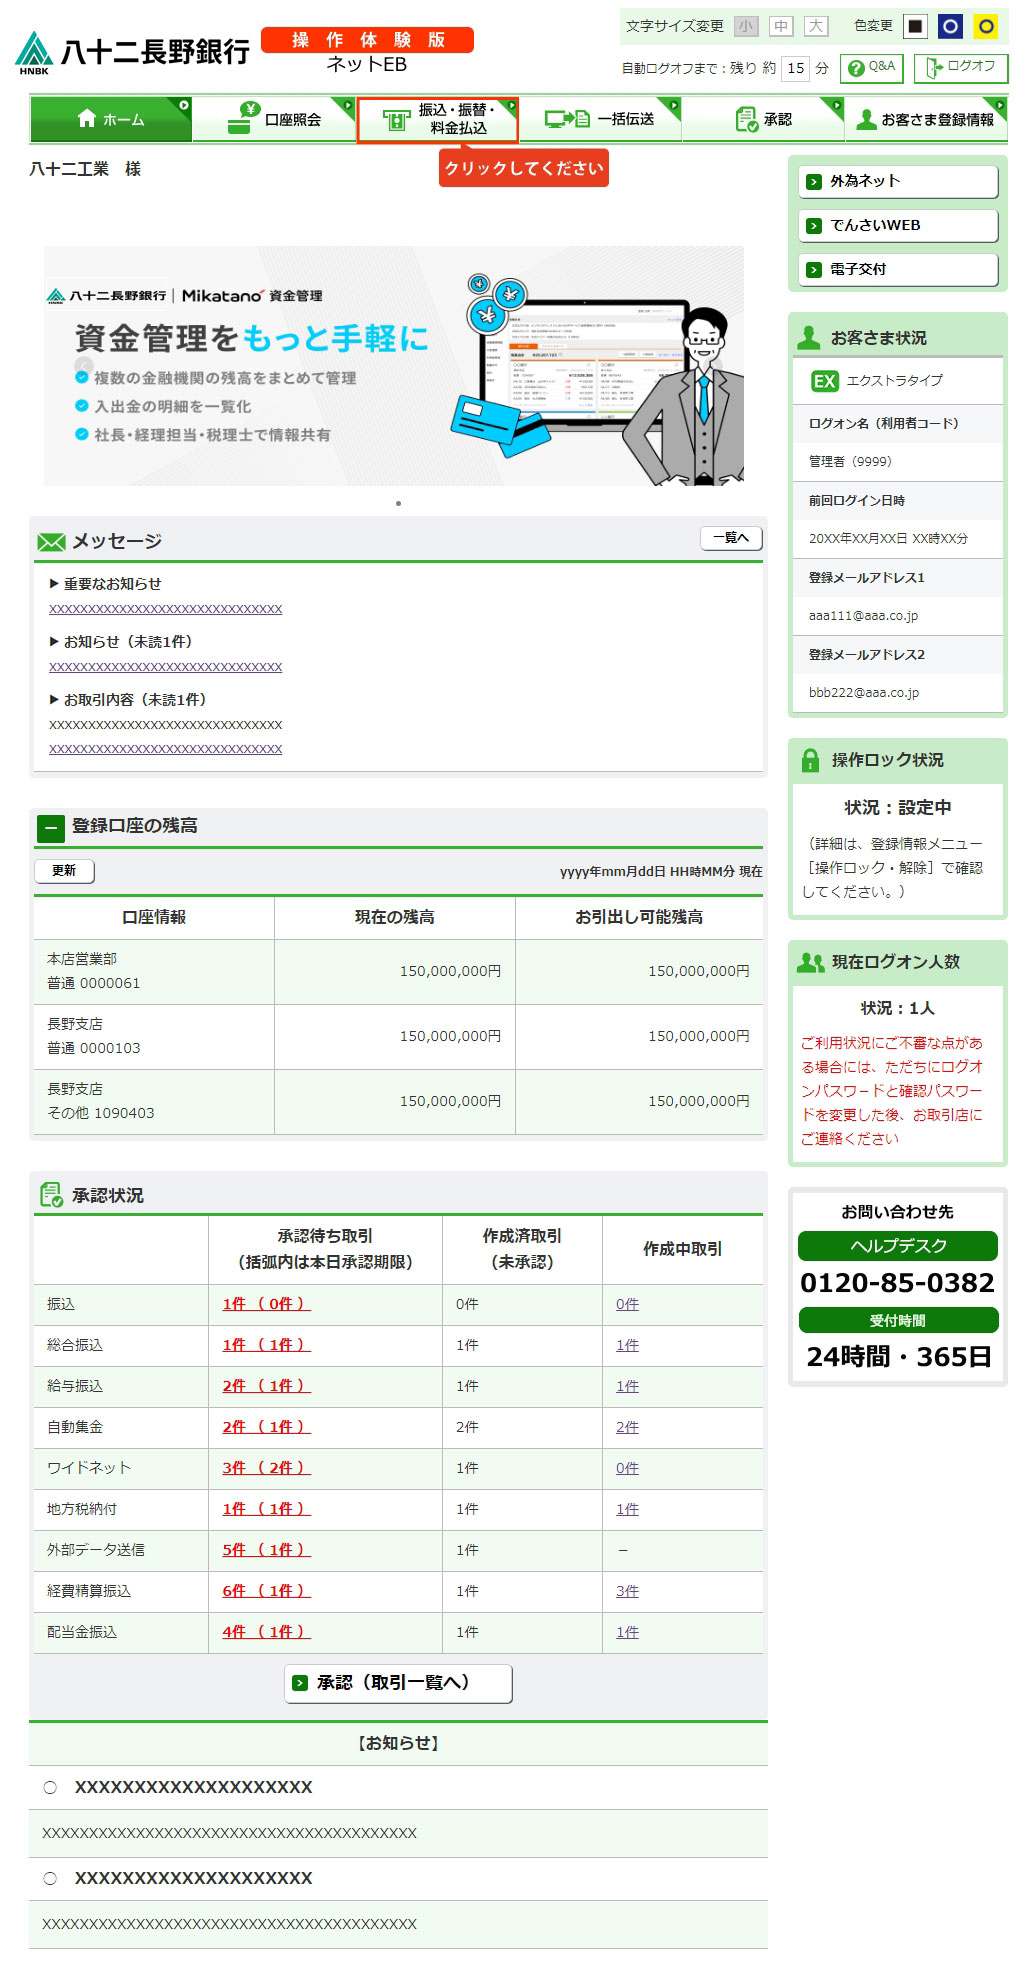
Task: Click the customer registration person icon
Action: (866, 119)
